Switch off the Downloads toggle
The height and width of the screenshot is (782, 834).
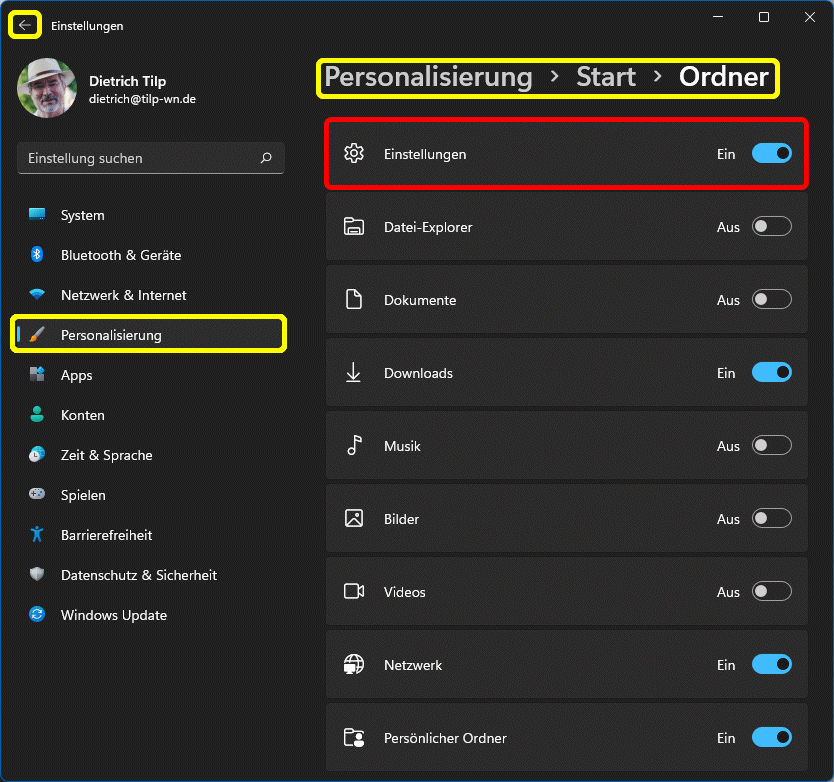click(x=771, y=373)
